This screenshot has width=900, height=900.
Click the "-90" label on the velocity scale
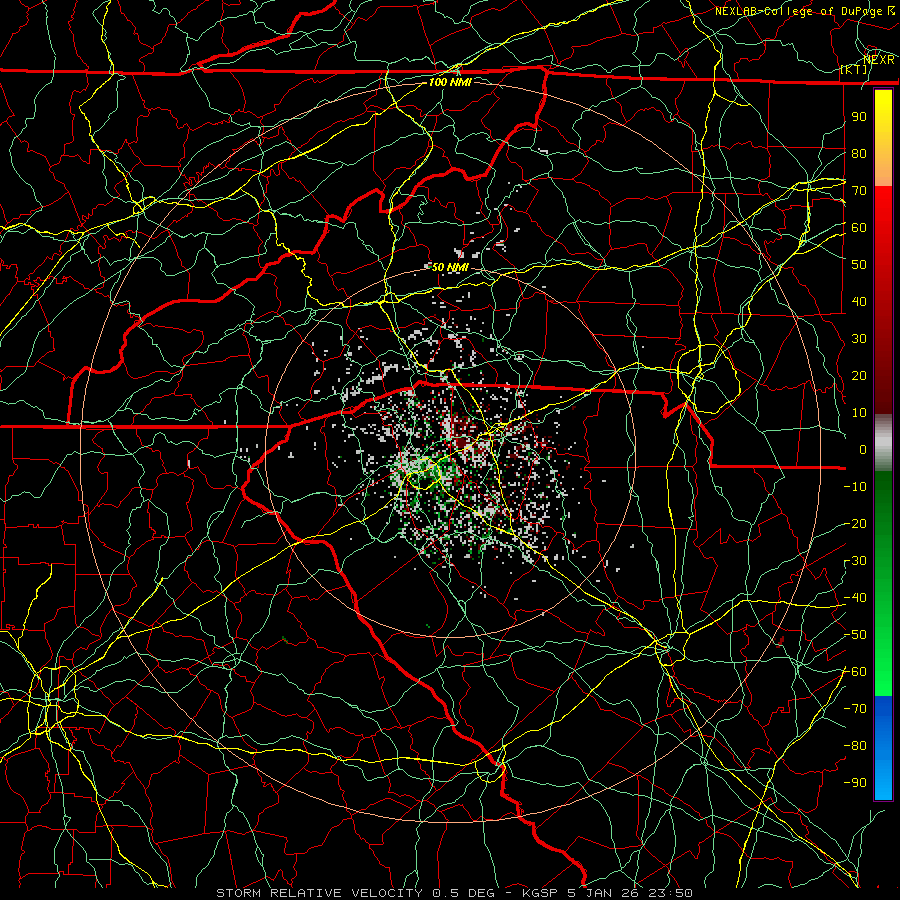[855, 782]
